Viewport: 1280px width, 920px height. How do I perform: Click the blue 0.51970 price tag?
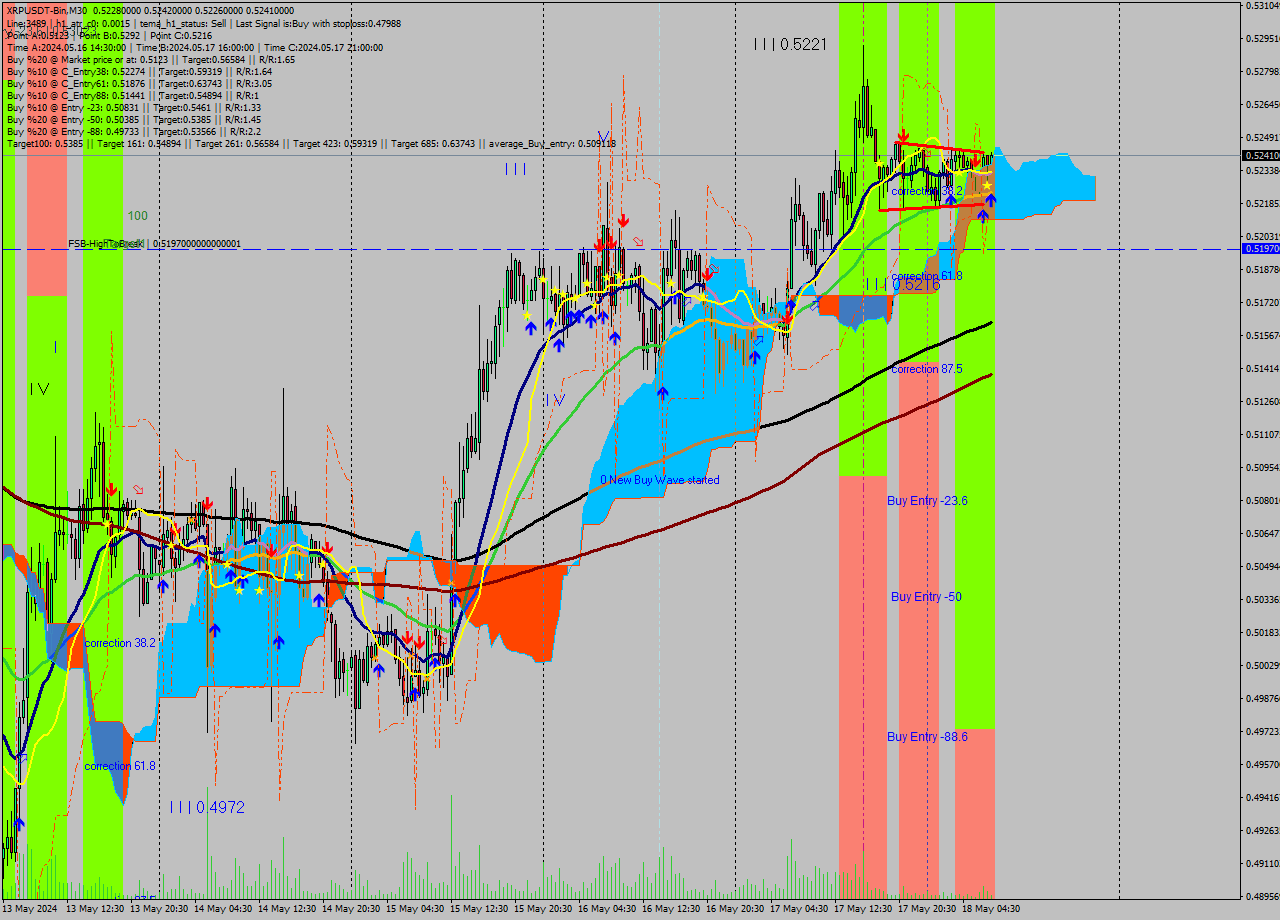coord(1260,248)
